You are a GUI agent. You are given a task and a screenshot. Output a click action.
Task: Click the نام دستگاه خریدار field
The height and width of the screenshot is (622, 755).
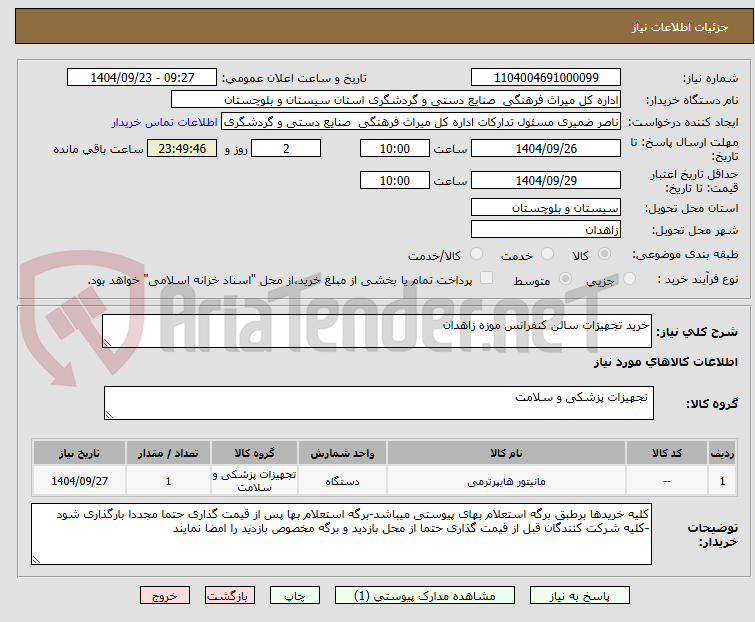[396, 100]
